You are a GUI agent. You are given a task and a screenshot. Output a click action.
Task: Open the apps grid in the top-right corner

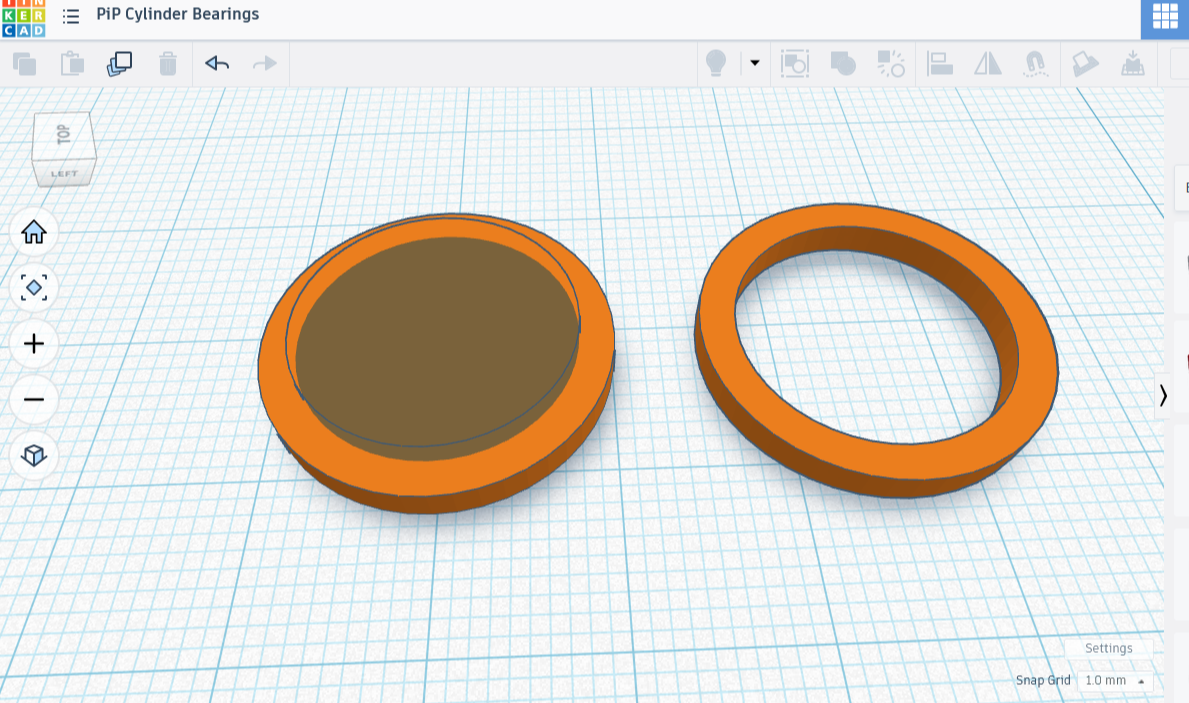coord(1164,16)
